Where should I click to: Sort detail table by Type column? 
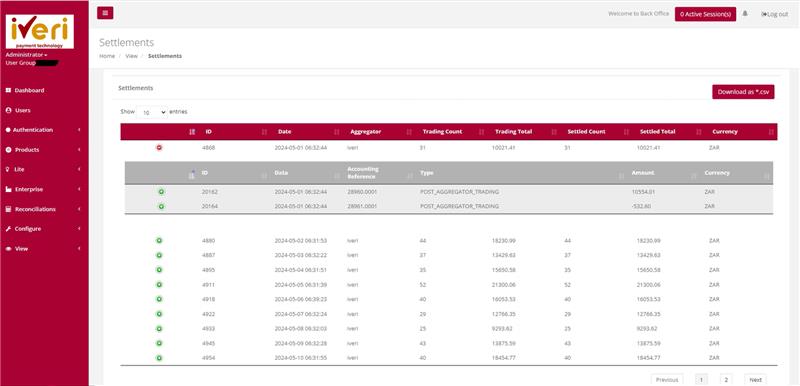click(521, 173)
